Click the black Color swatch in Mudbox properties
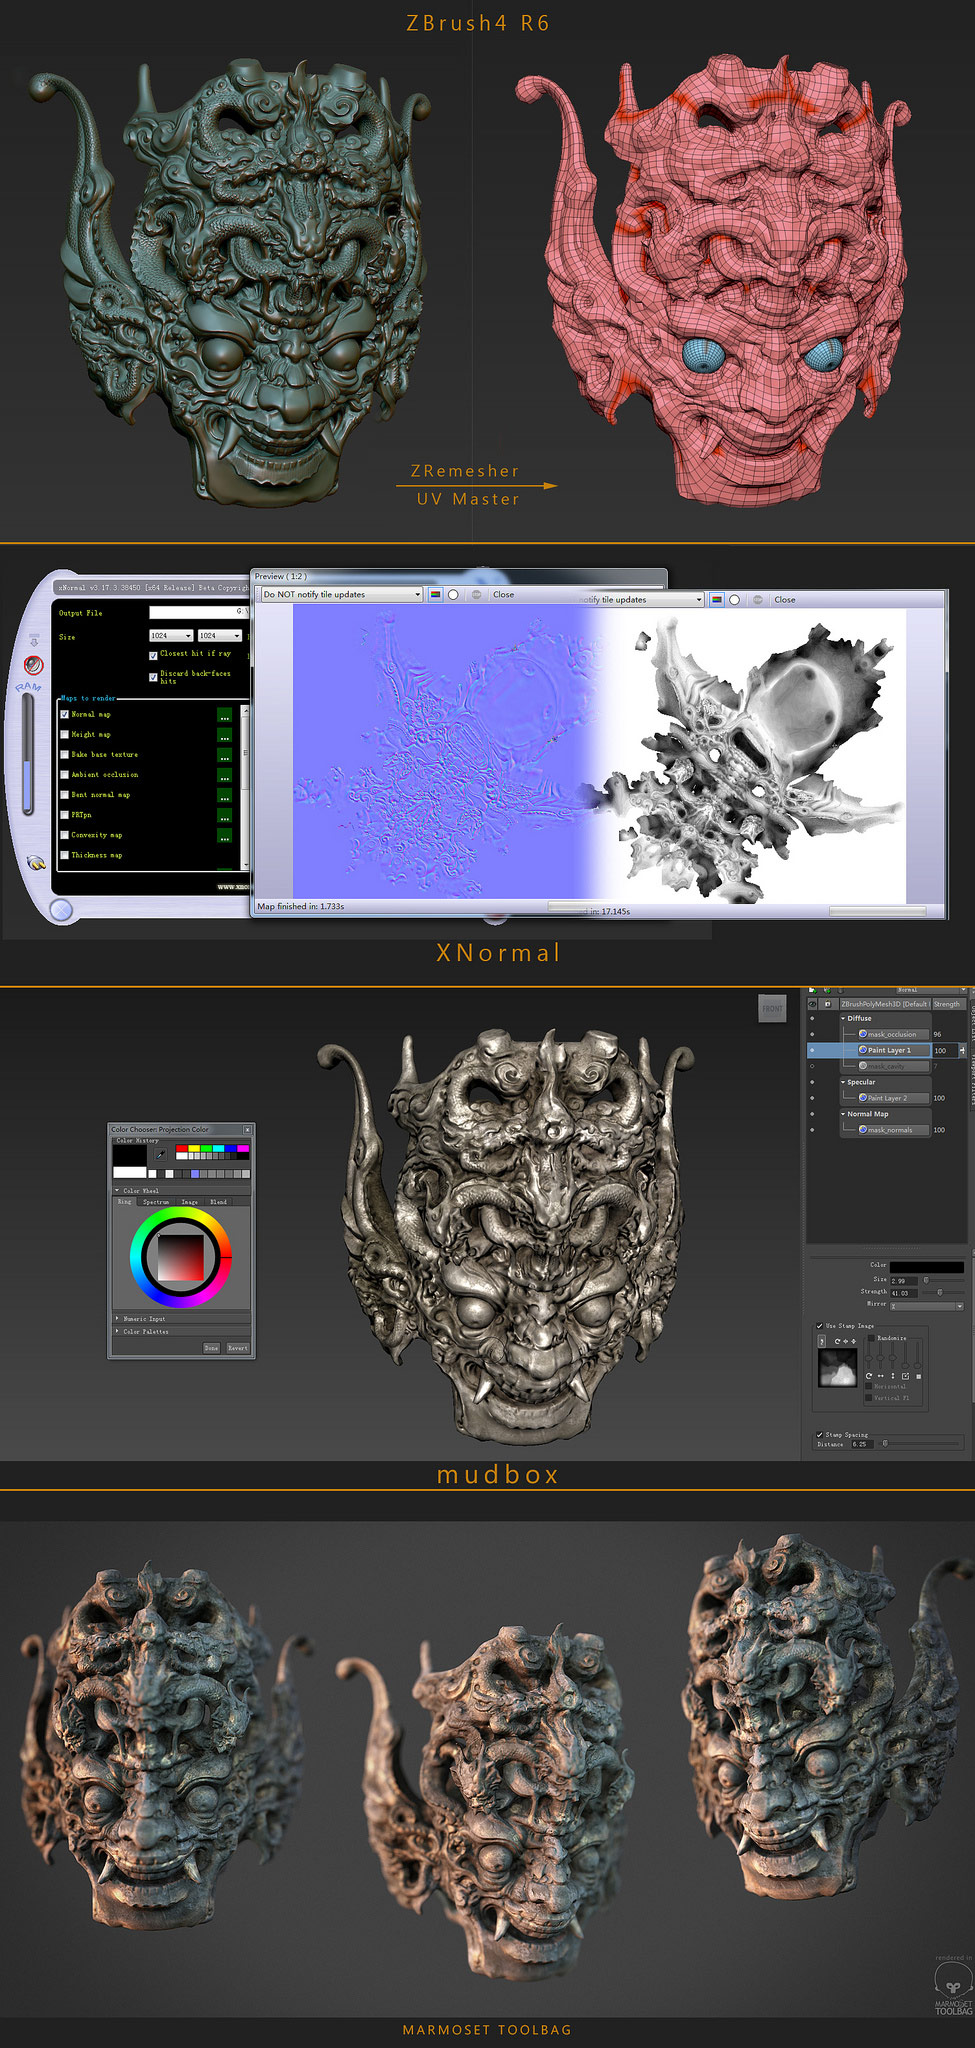The image size is (975, 2048). tap(927, 1267)
